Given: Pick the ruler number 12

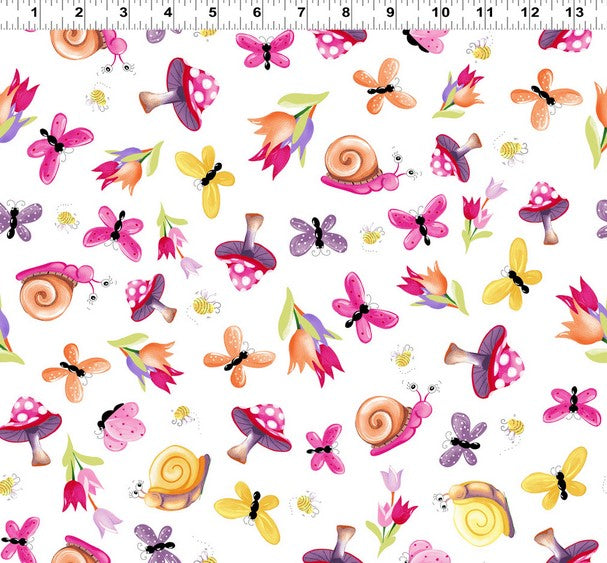Looking at the screenshot, I should [530, 12].
